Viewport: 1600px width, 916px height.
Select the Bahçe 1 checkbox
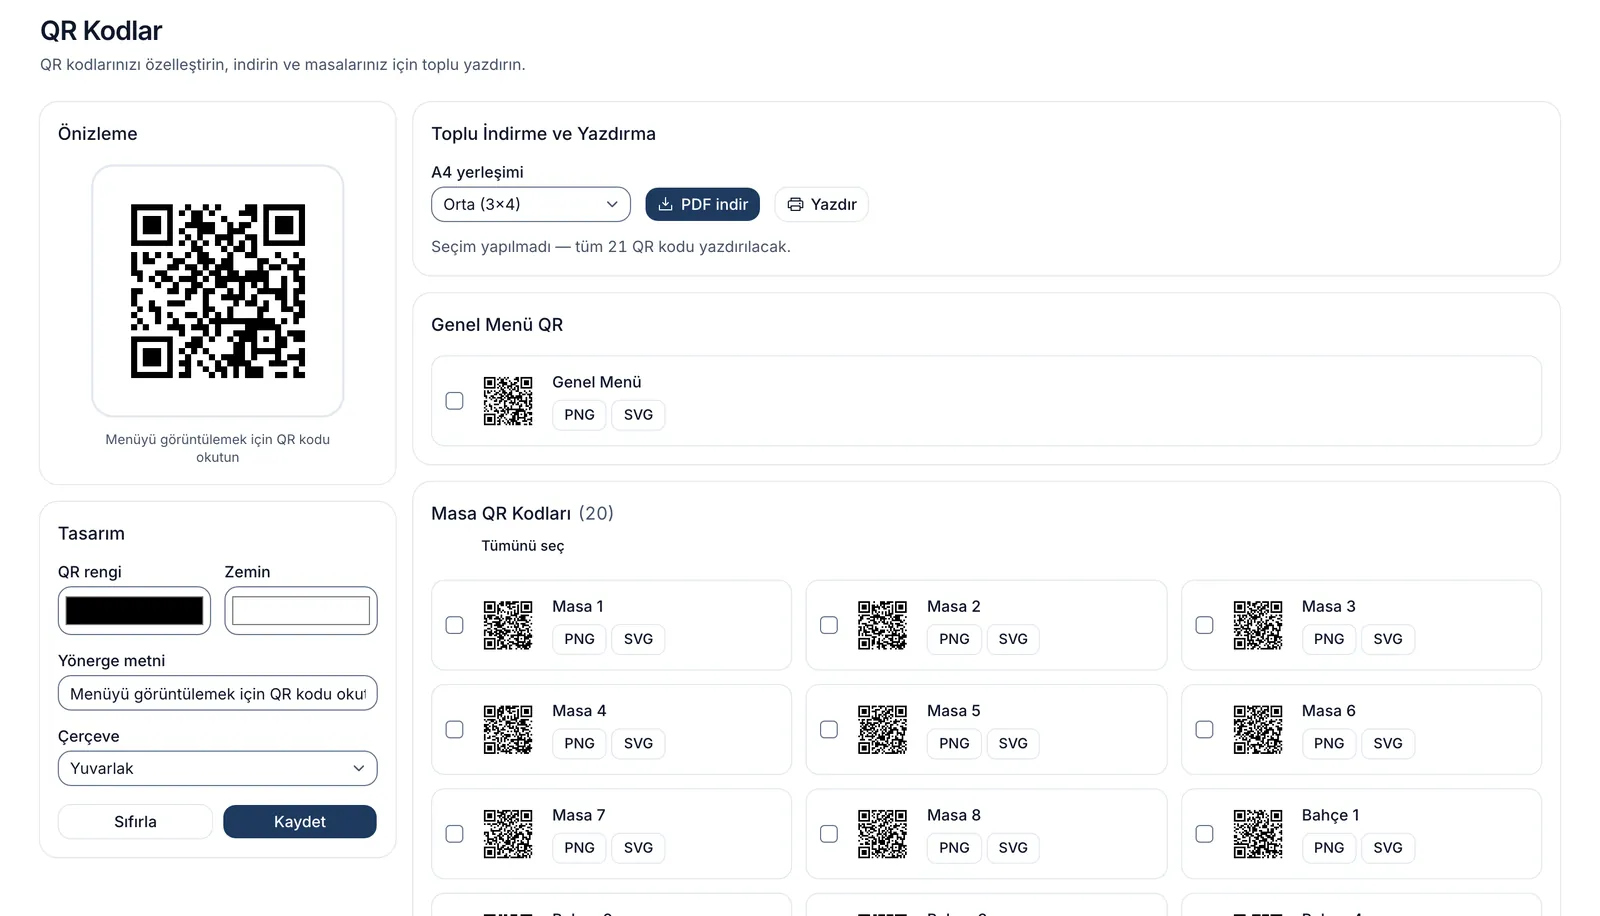tap(1205, 834)
